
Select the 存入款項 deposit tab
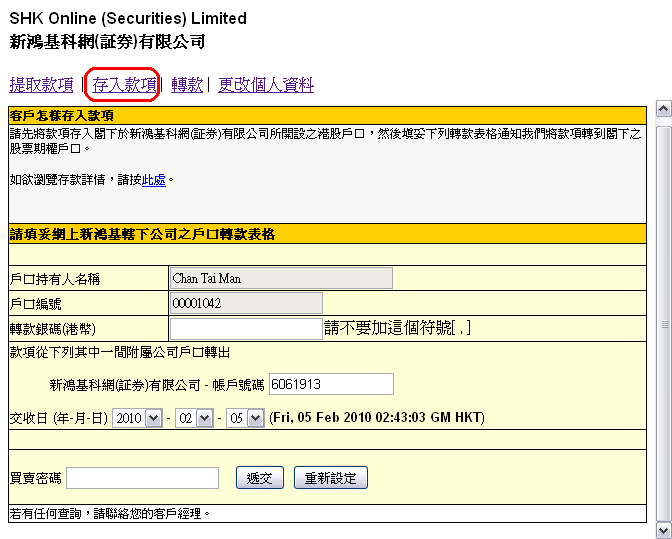(x=124, y=86)
